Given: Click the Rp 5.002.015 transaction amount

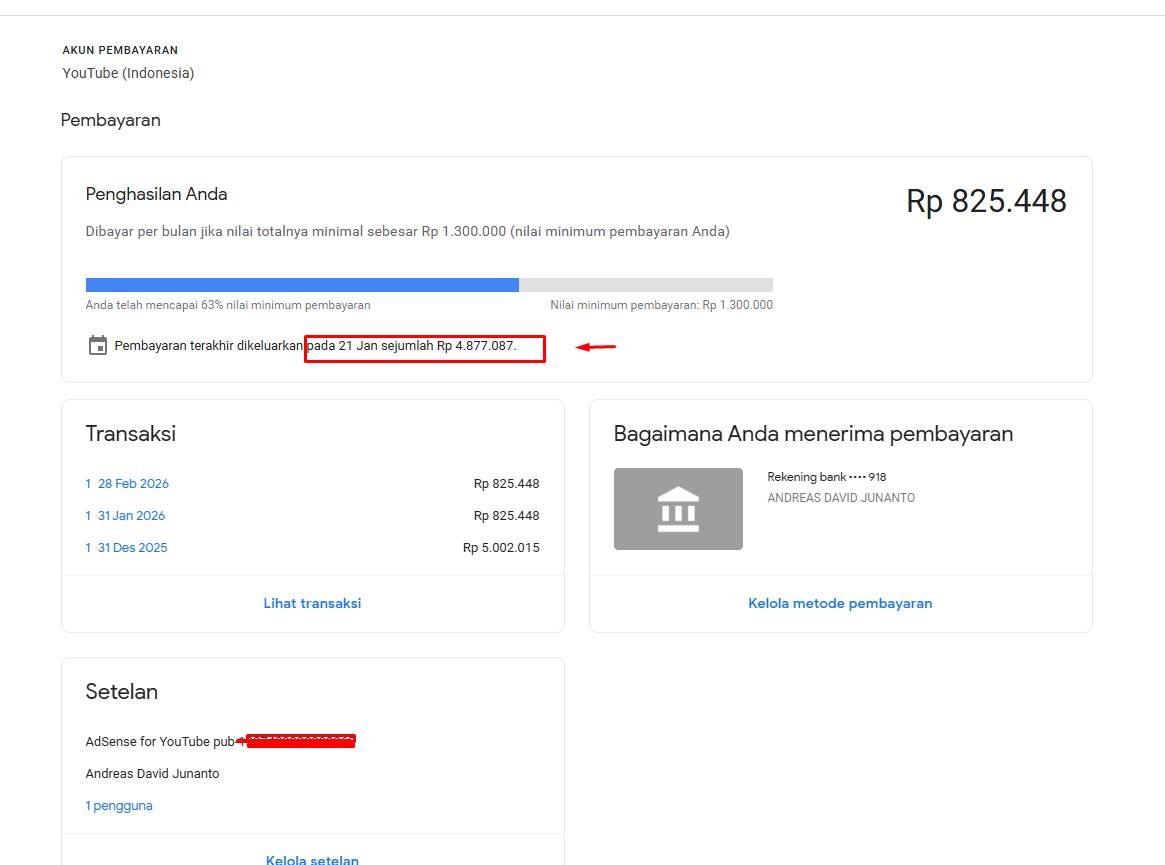Looking at the screenshot, I should pos(501,548).
